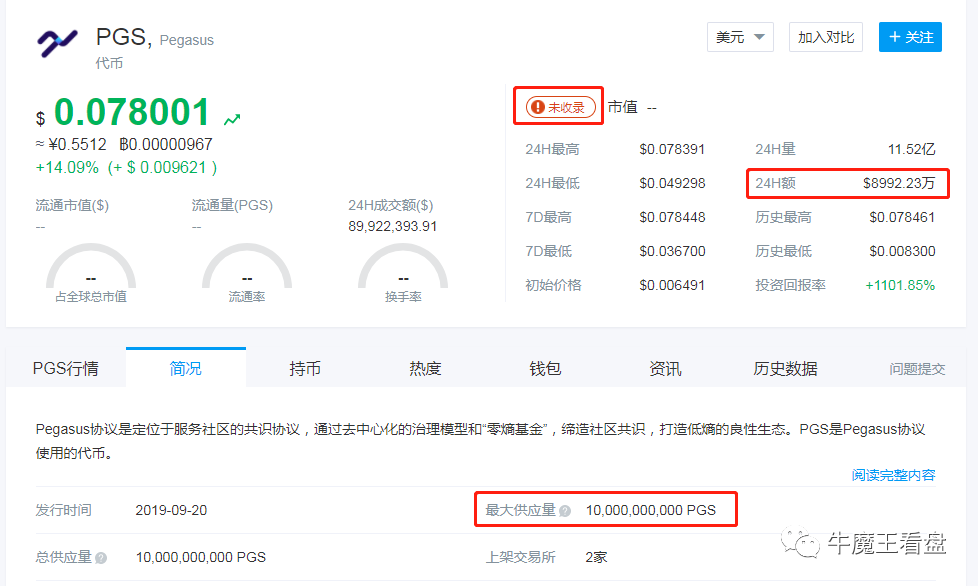978x586 pixels.
Task: Click the Pegasus PGS logo icon
Action: point(57,43)
